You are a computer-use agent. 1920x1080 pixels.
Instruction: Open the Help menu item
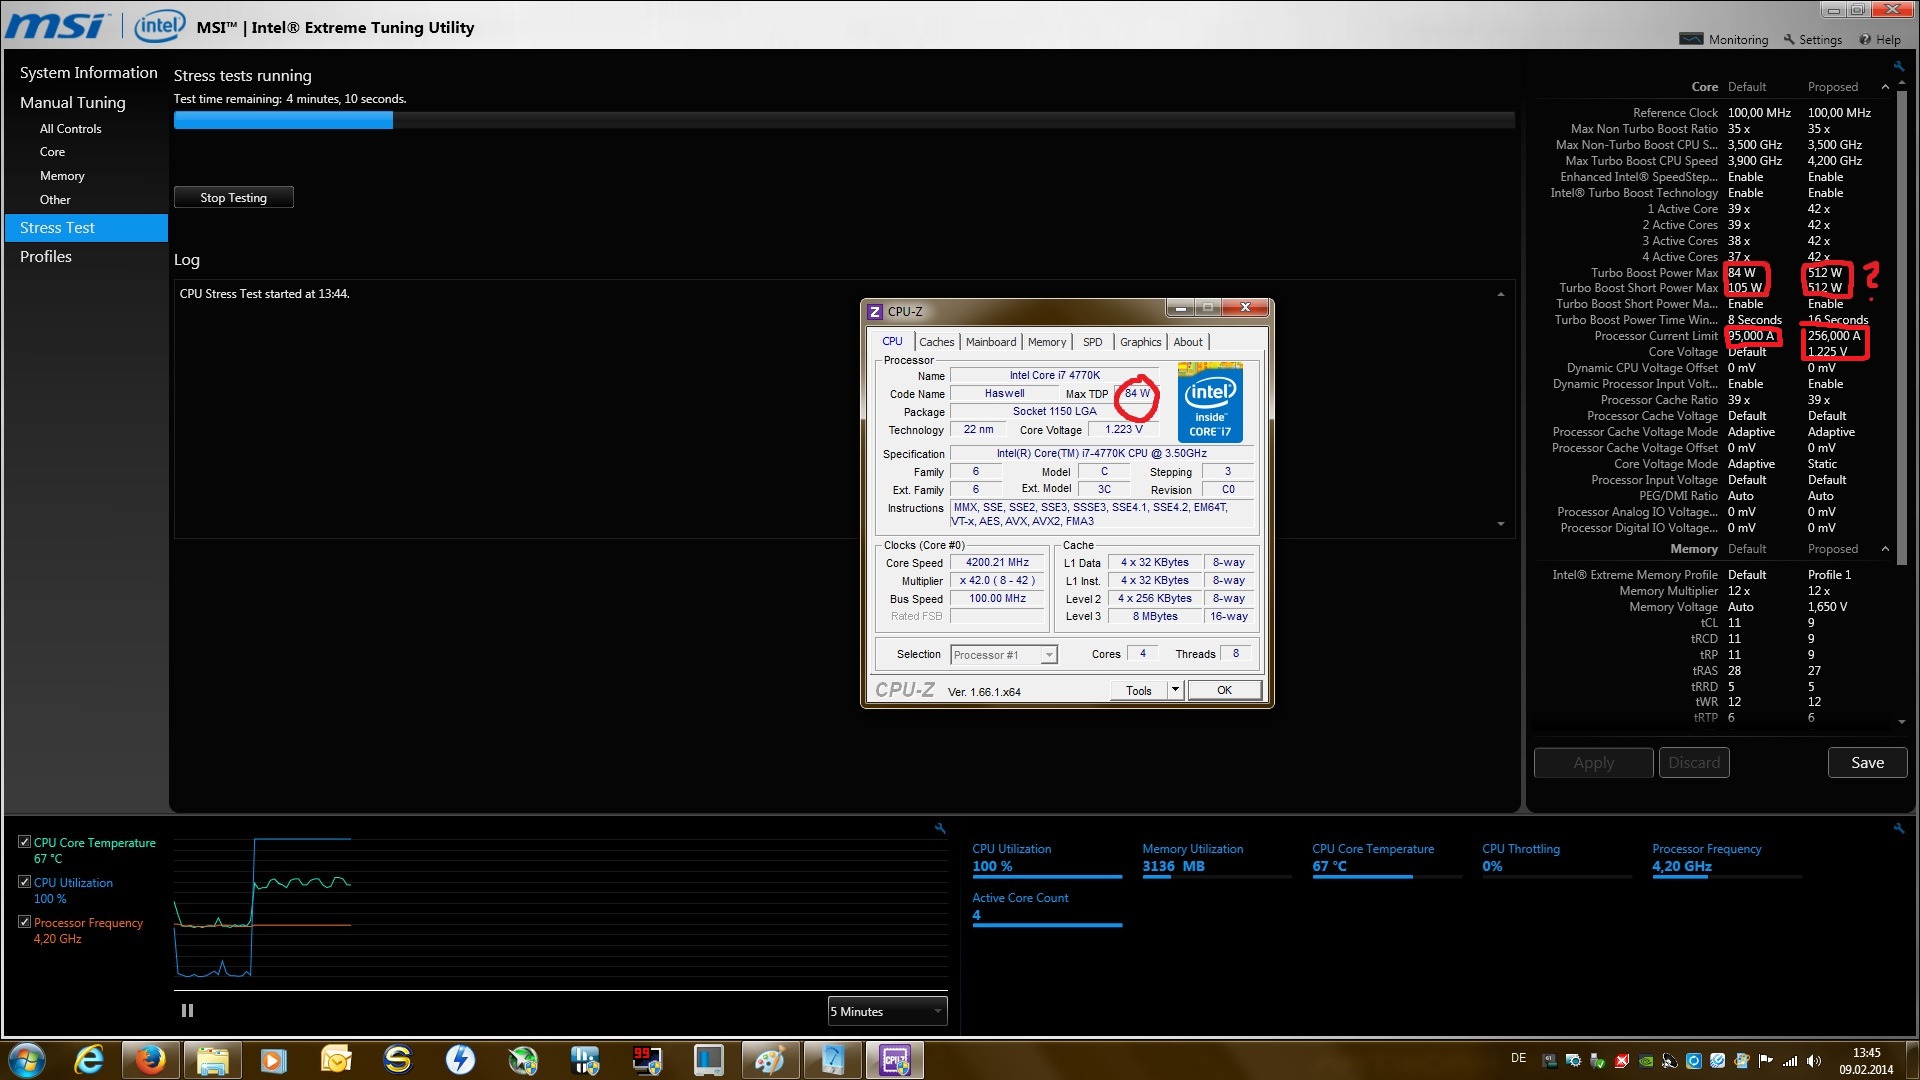pos(1880,40)
